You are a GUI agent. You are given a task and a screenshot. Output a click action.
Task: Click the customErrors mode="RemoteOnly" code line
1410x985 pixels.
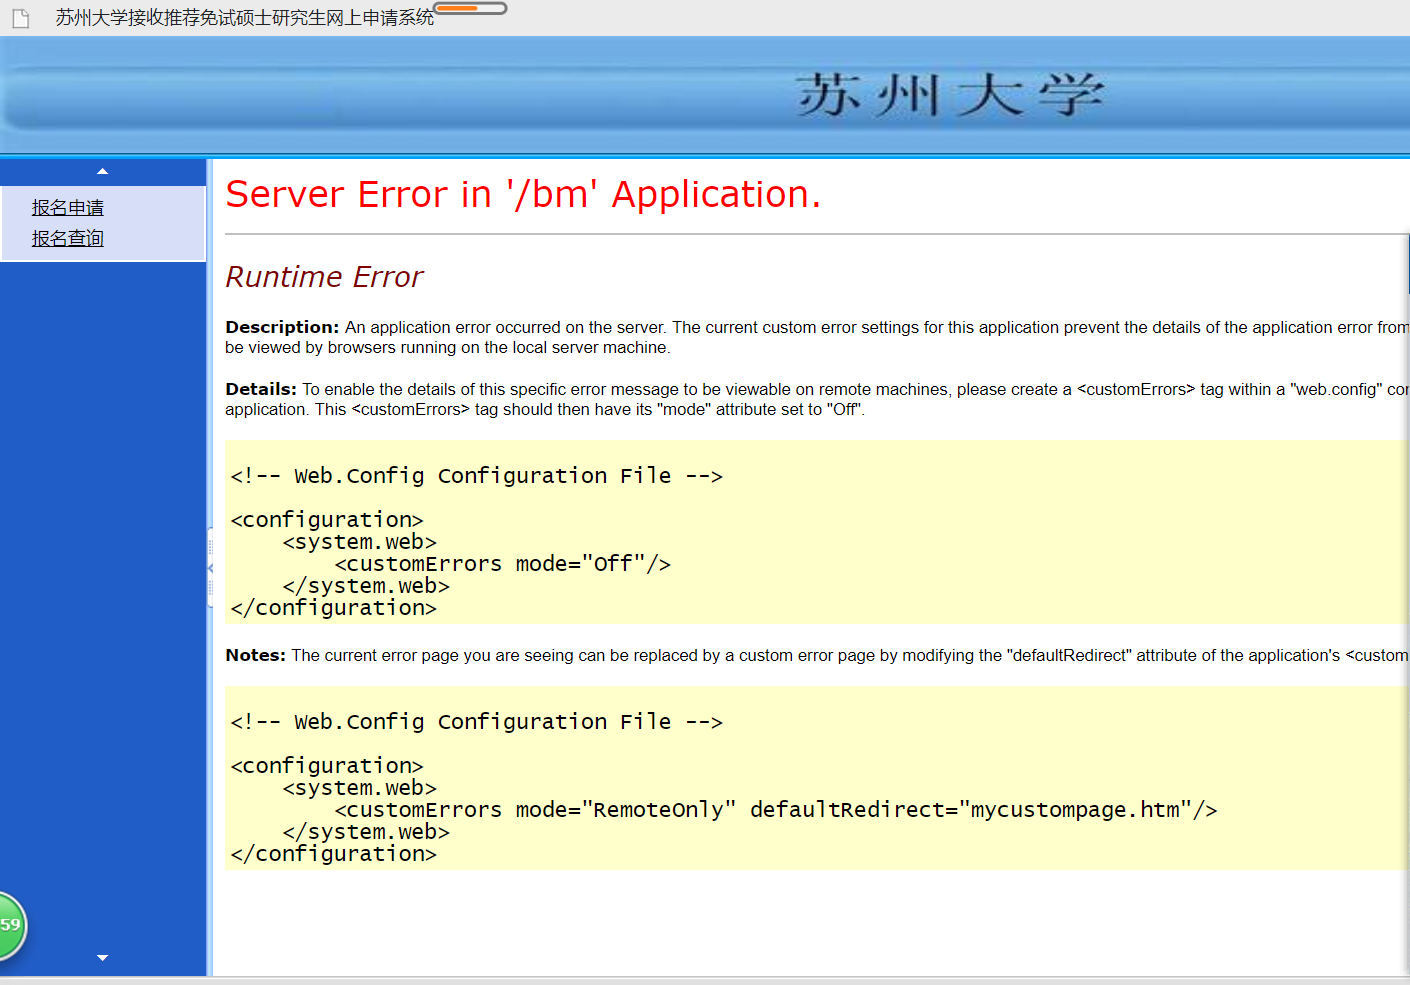click(x=775, y=810)
